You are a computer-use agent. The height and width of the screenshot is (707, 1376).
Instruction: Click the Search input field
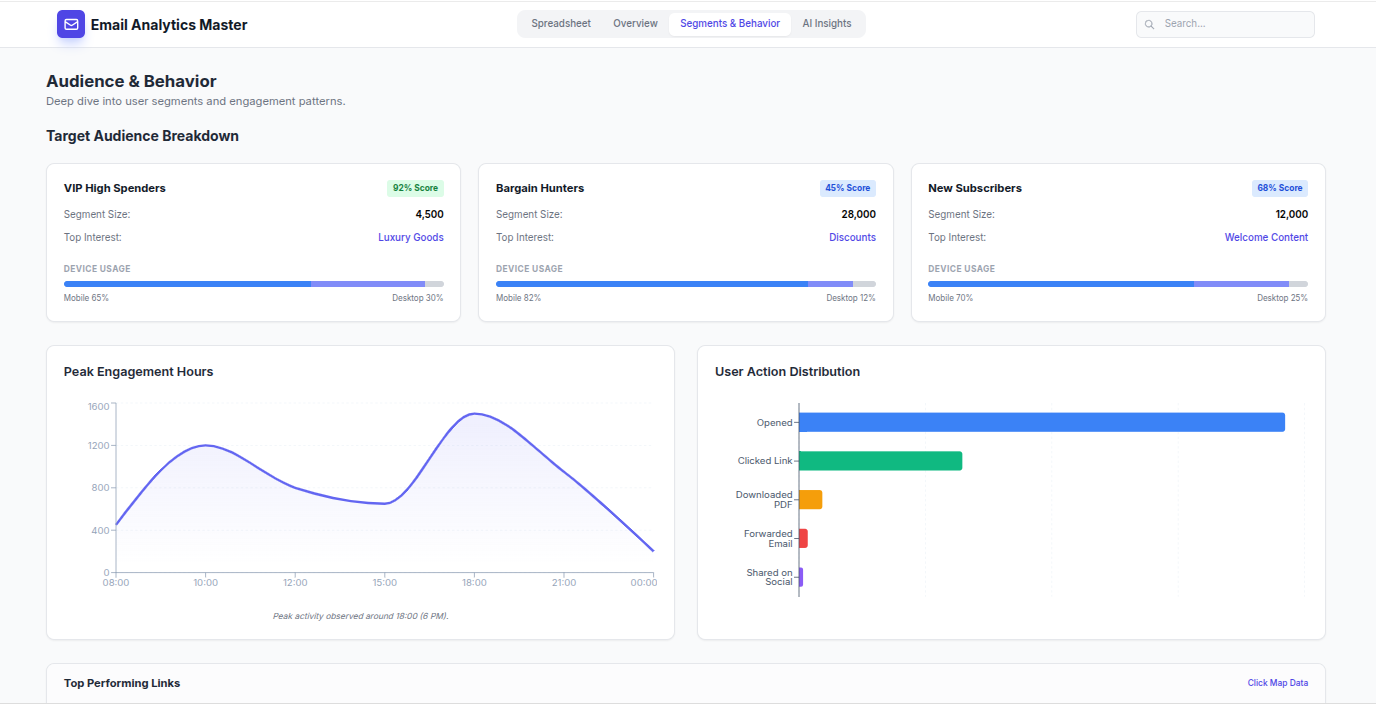1234,24
